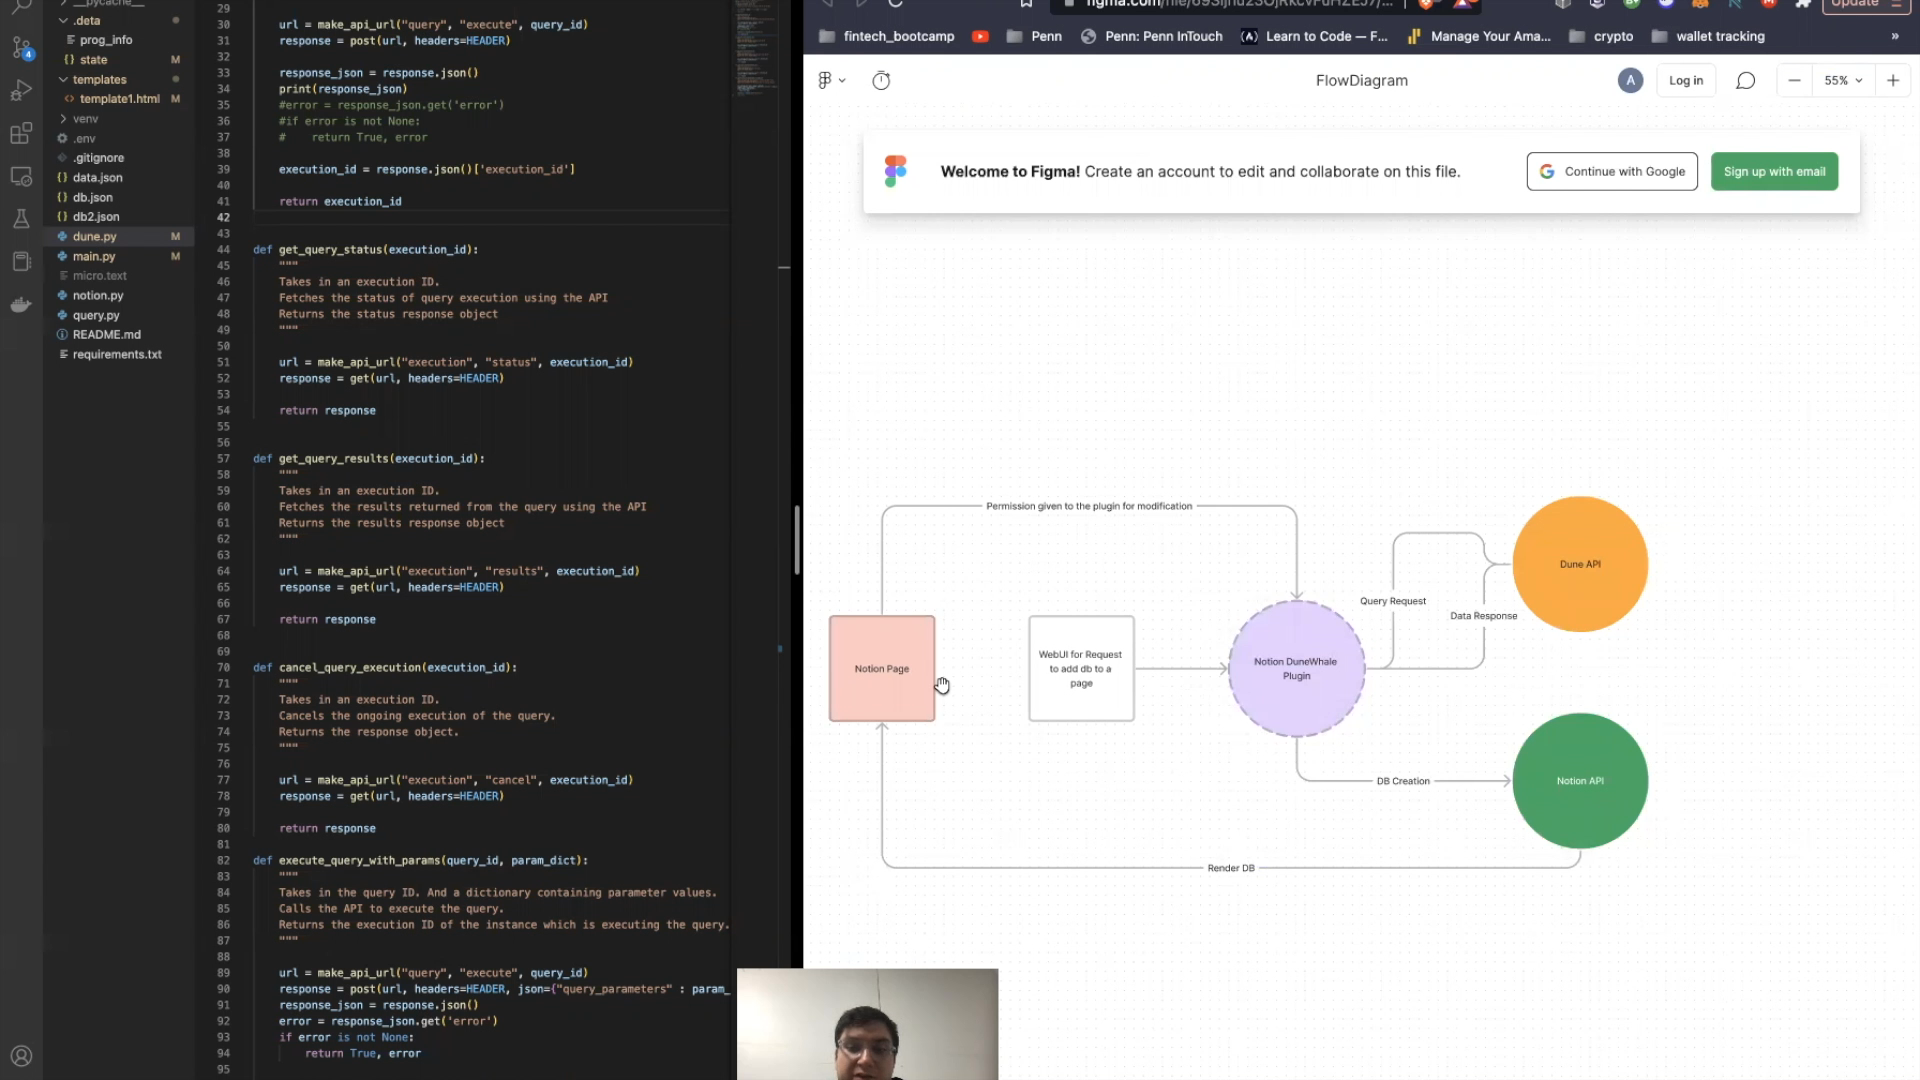Image resolution: width=1920 pixels, height=1080 pixels.
Task: Open Extensions view in activity bar
Action: point(21,133)
